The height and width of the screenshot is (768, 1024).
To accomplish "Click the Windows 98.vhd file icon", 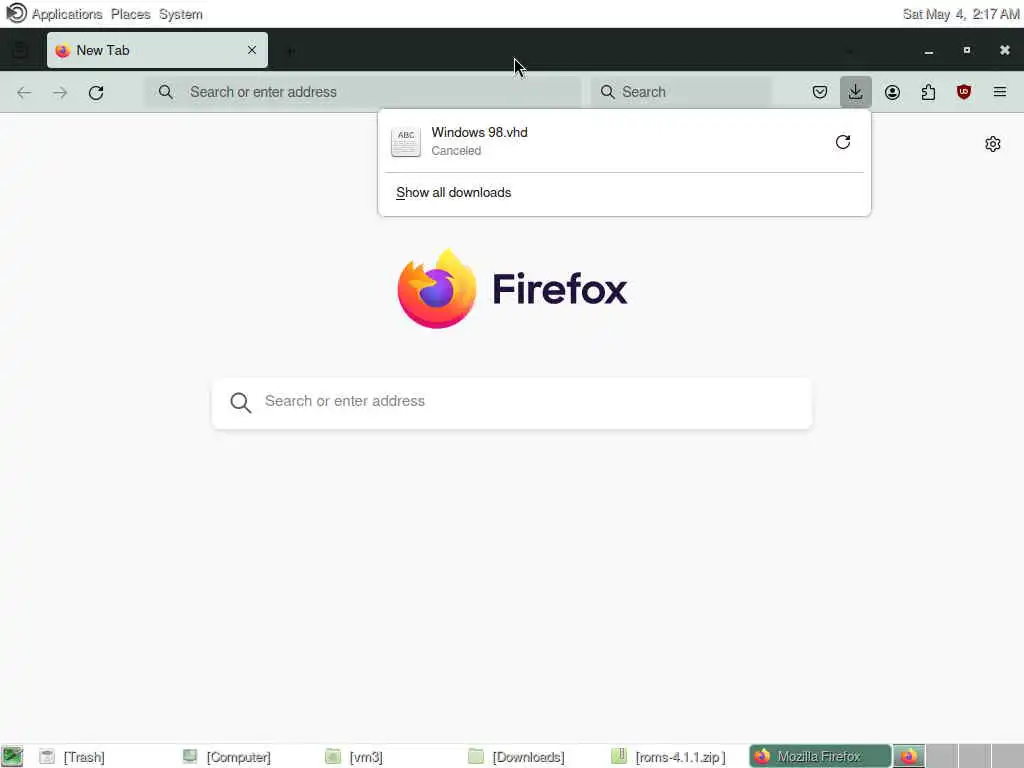I will click(406, 142).
